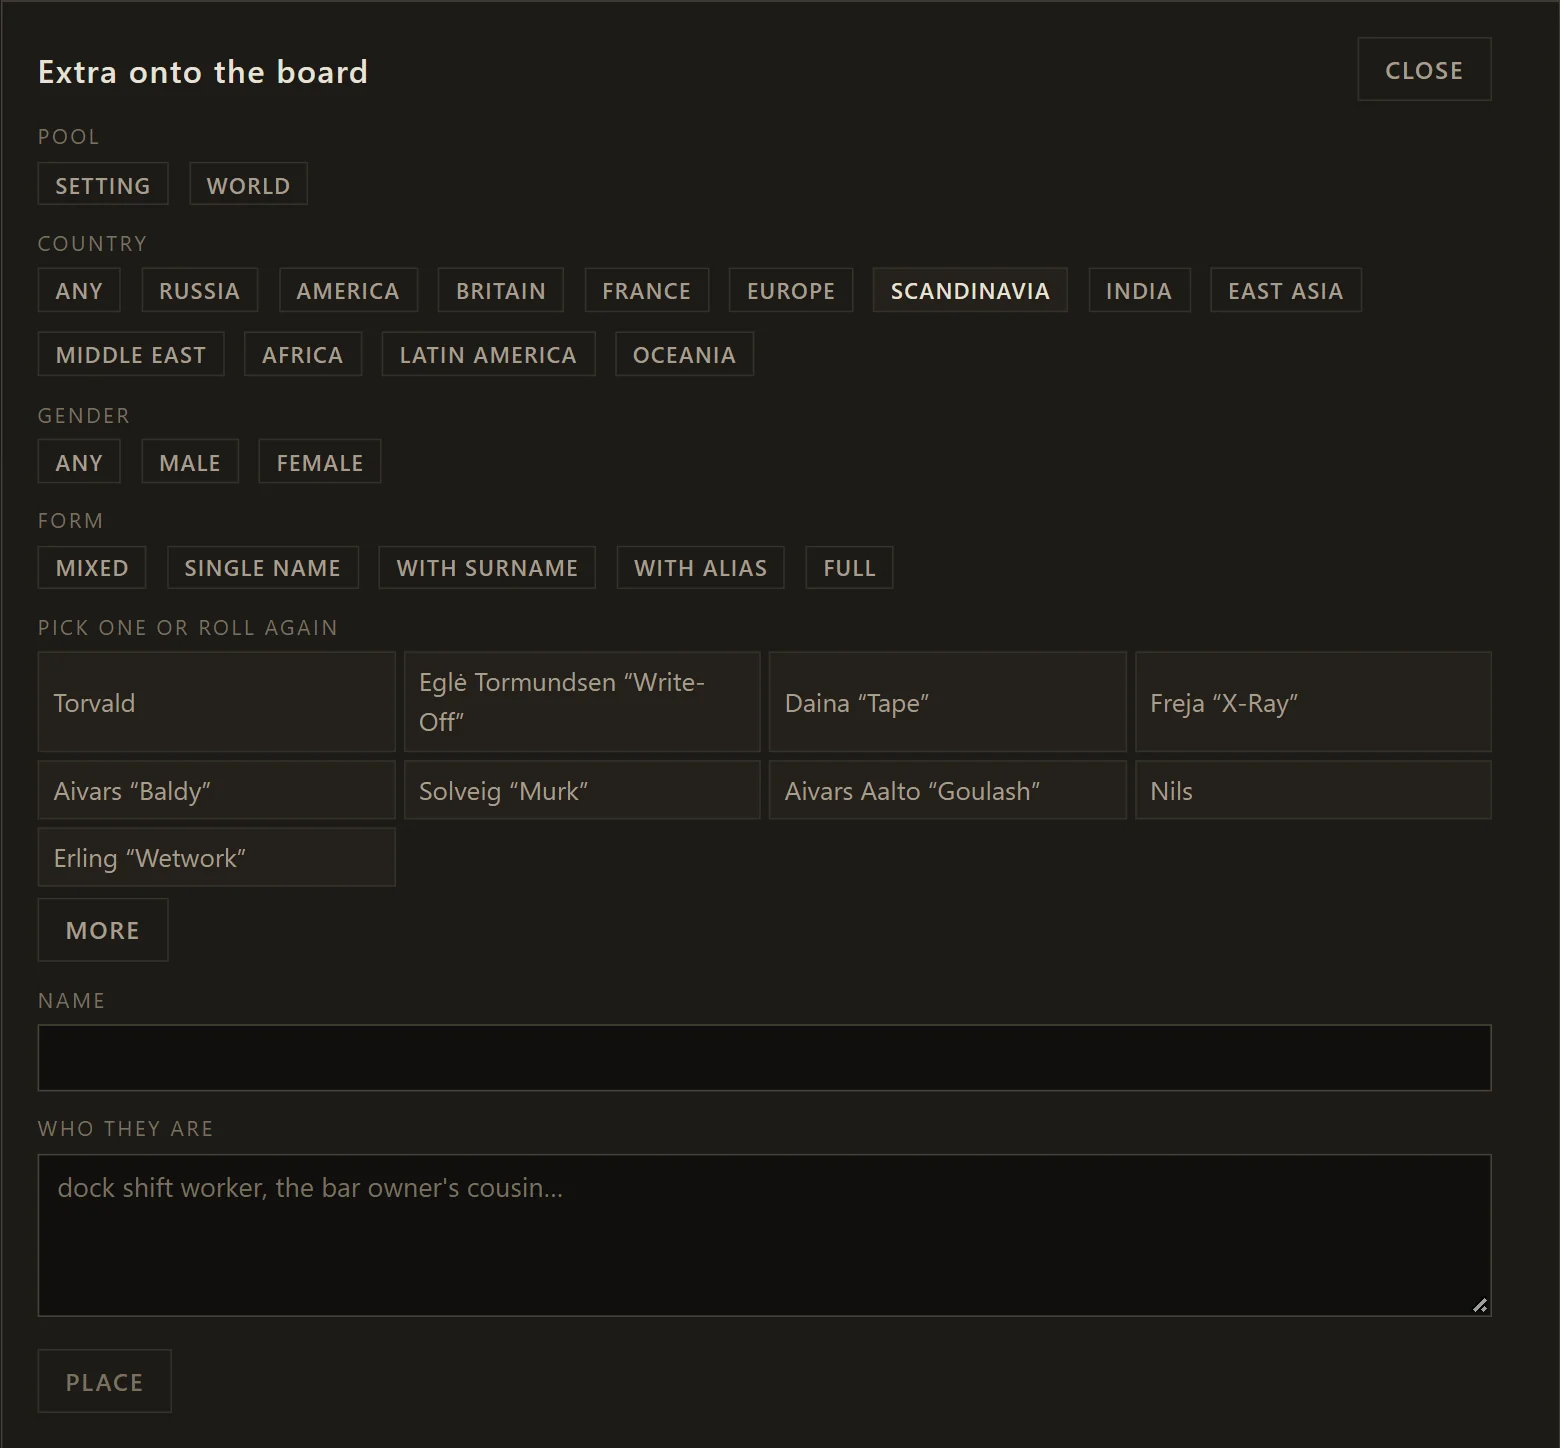
Task: Set gender to MALE
Action: (190, 461)
